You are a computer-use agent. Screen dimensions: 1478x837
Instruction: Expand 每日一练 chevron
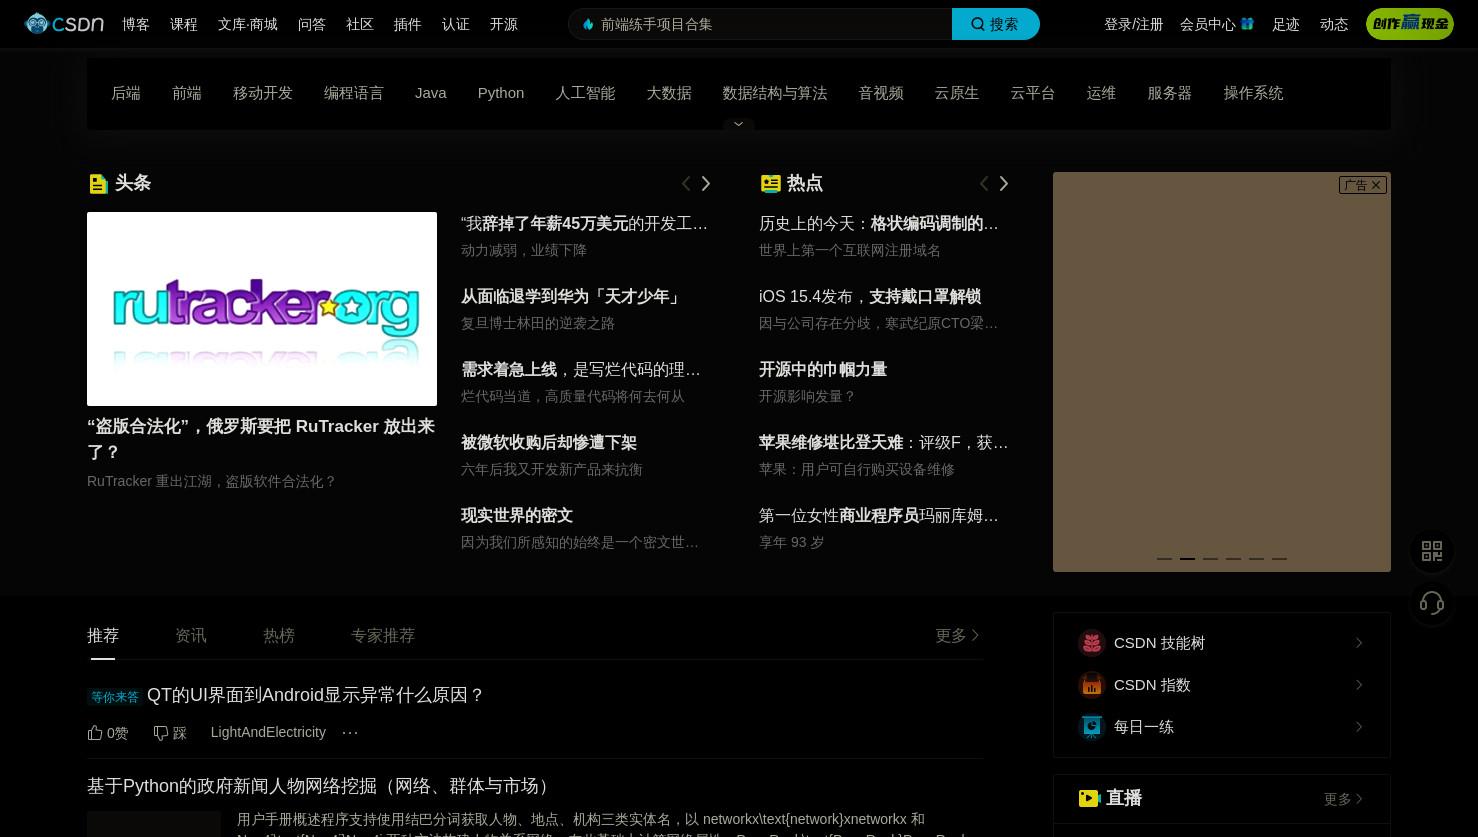(x=1359, y=727)
